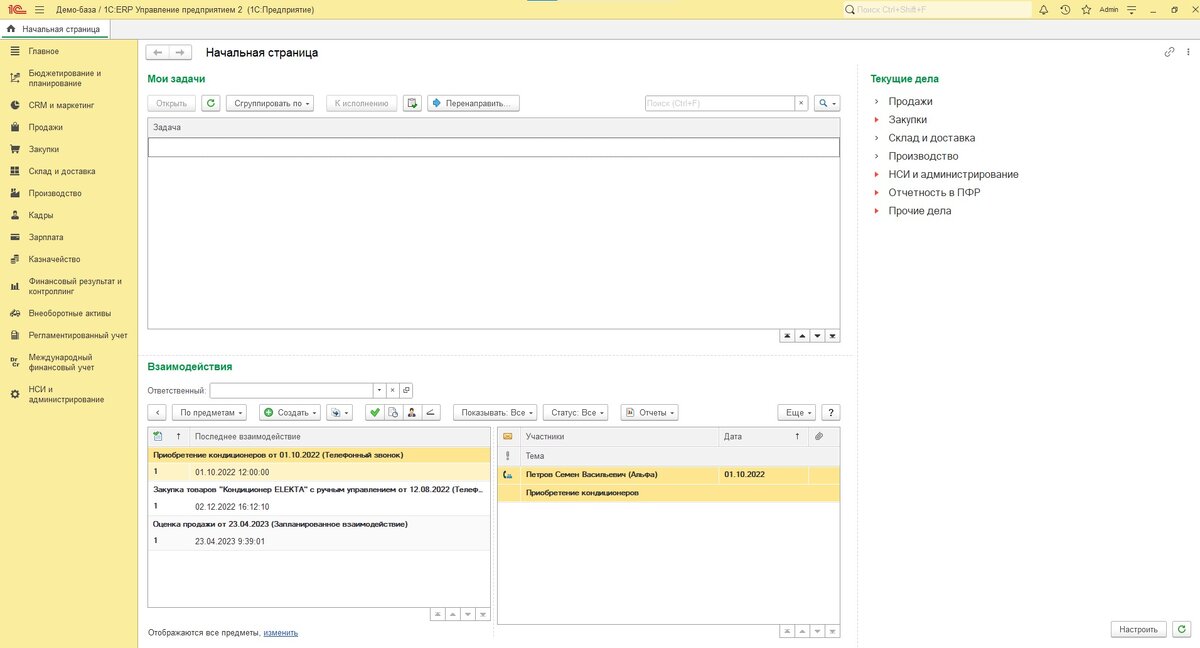1200x648 pixels.
Task: Click the postpone review document-clock icon
Action: pos(393,412)
